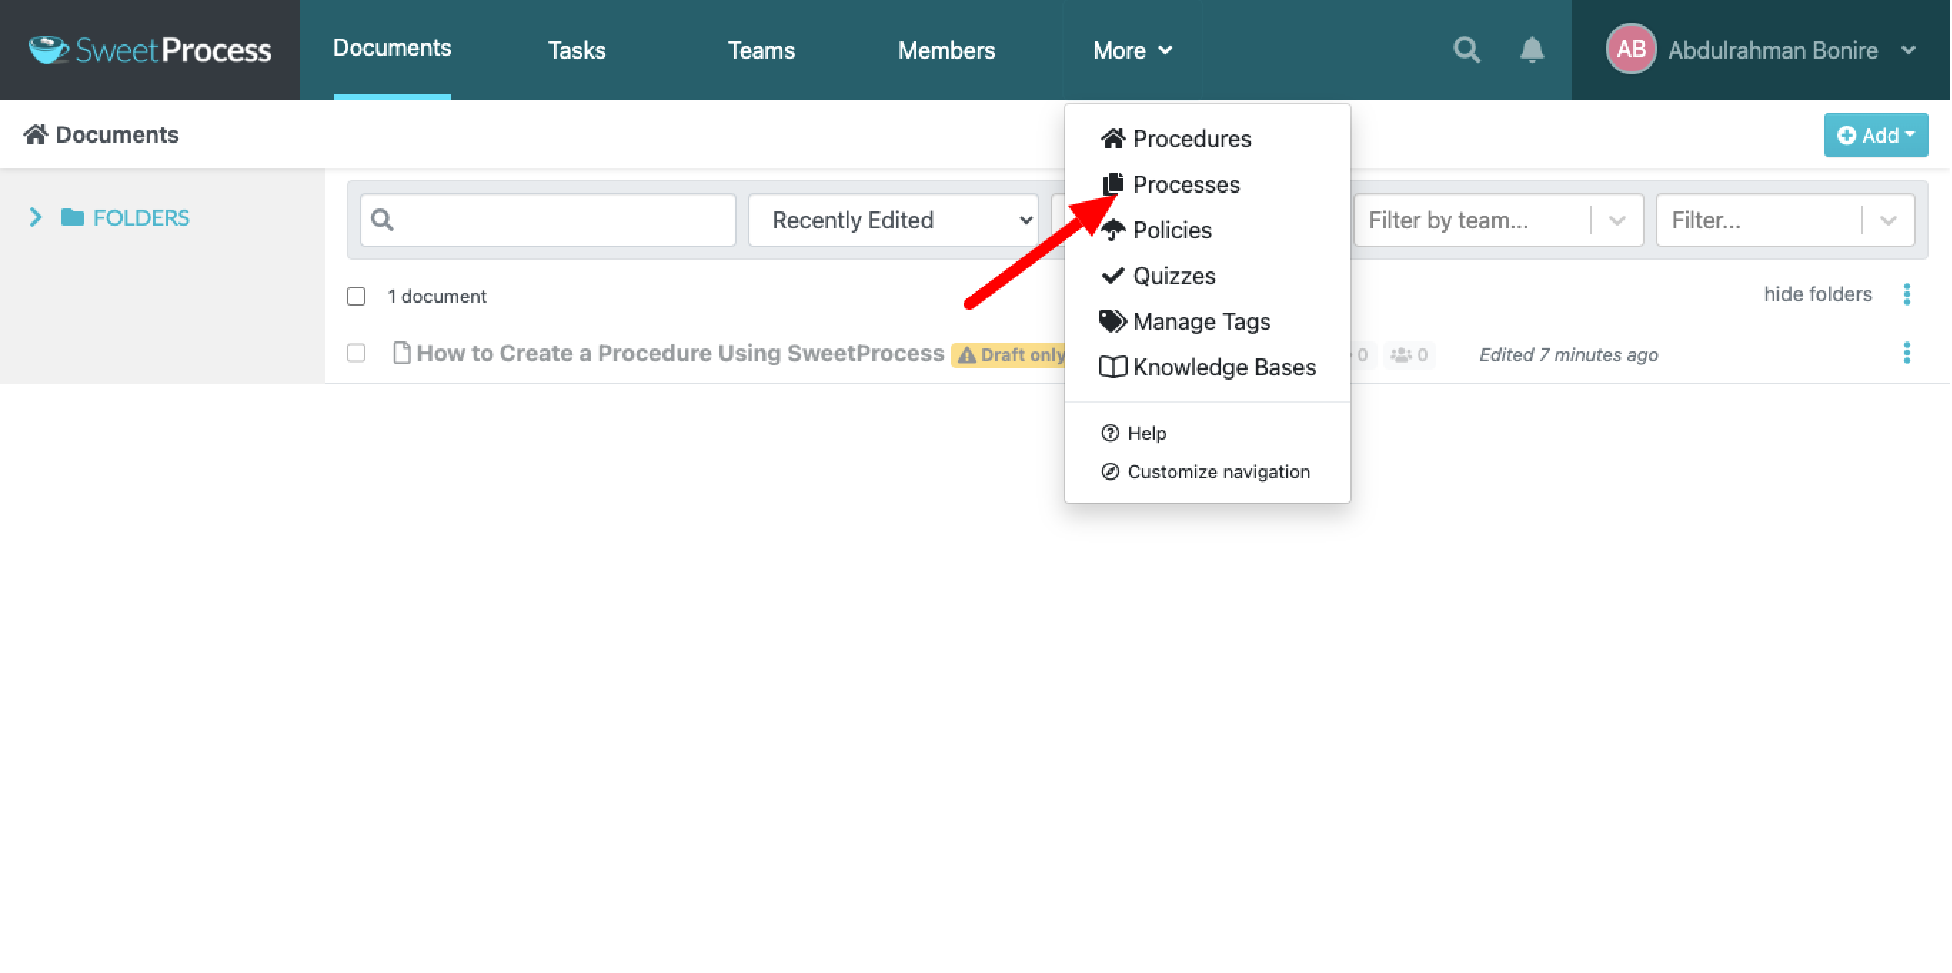The image size is (1952, 973).
Task: Switch to the Teams tab
Action: [761, 50]
